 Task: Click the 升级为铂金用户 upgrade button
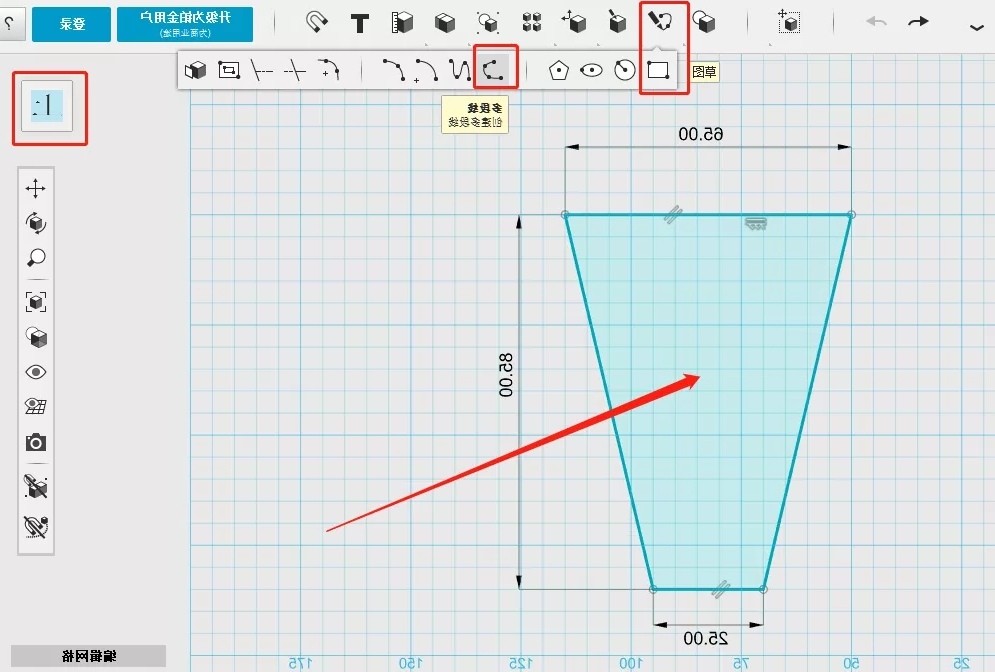(185, 24)
